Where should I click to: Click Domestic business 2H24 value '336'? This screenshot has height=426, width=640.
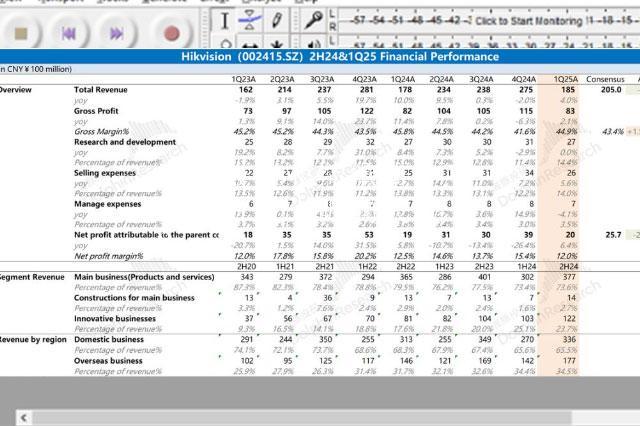click(x=569, y=339)
